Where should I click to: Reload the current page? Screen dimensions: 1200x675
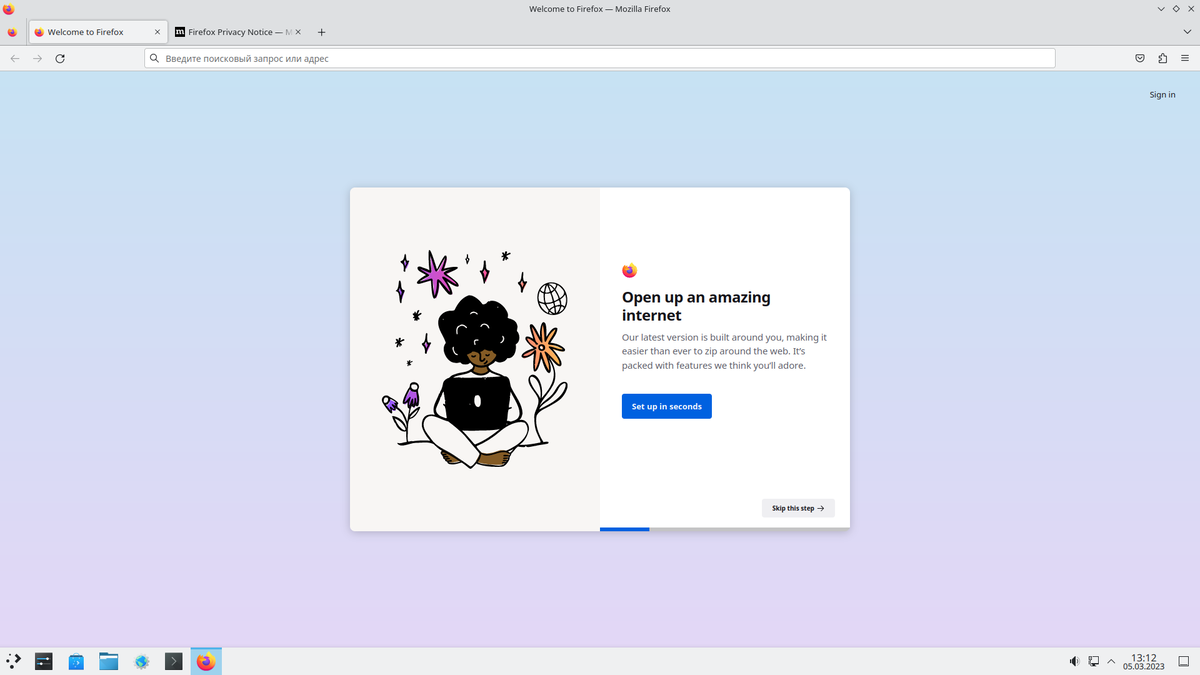click(60, 59)
